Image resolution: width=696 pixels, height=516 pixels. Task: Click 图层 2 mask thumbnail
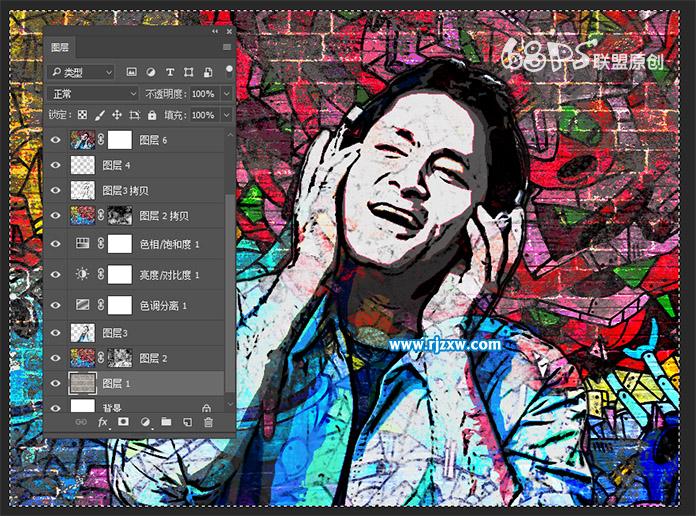click(120, 358)
